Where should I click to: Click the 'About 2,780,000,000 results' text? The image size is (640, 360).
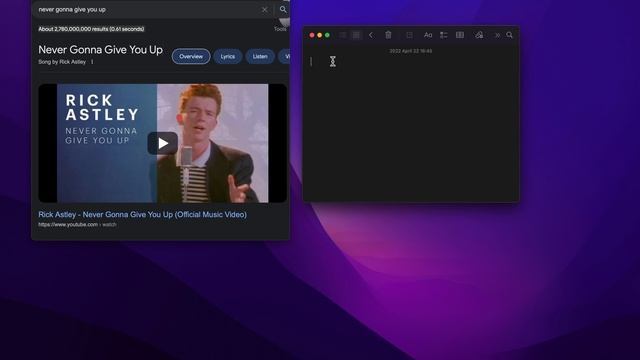91,29
